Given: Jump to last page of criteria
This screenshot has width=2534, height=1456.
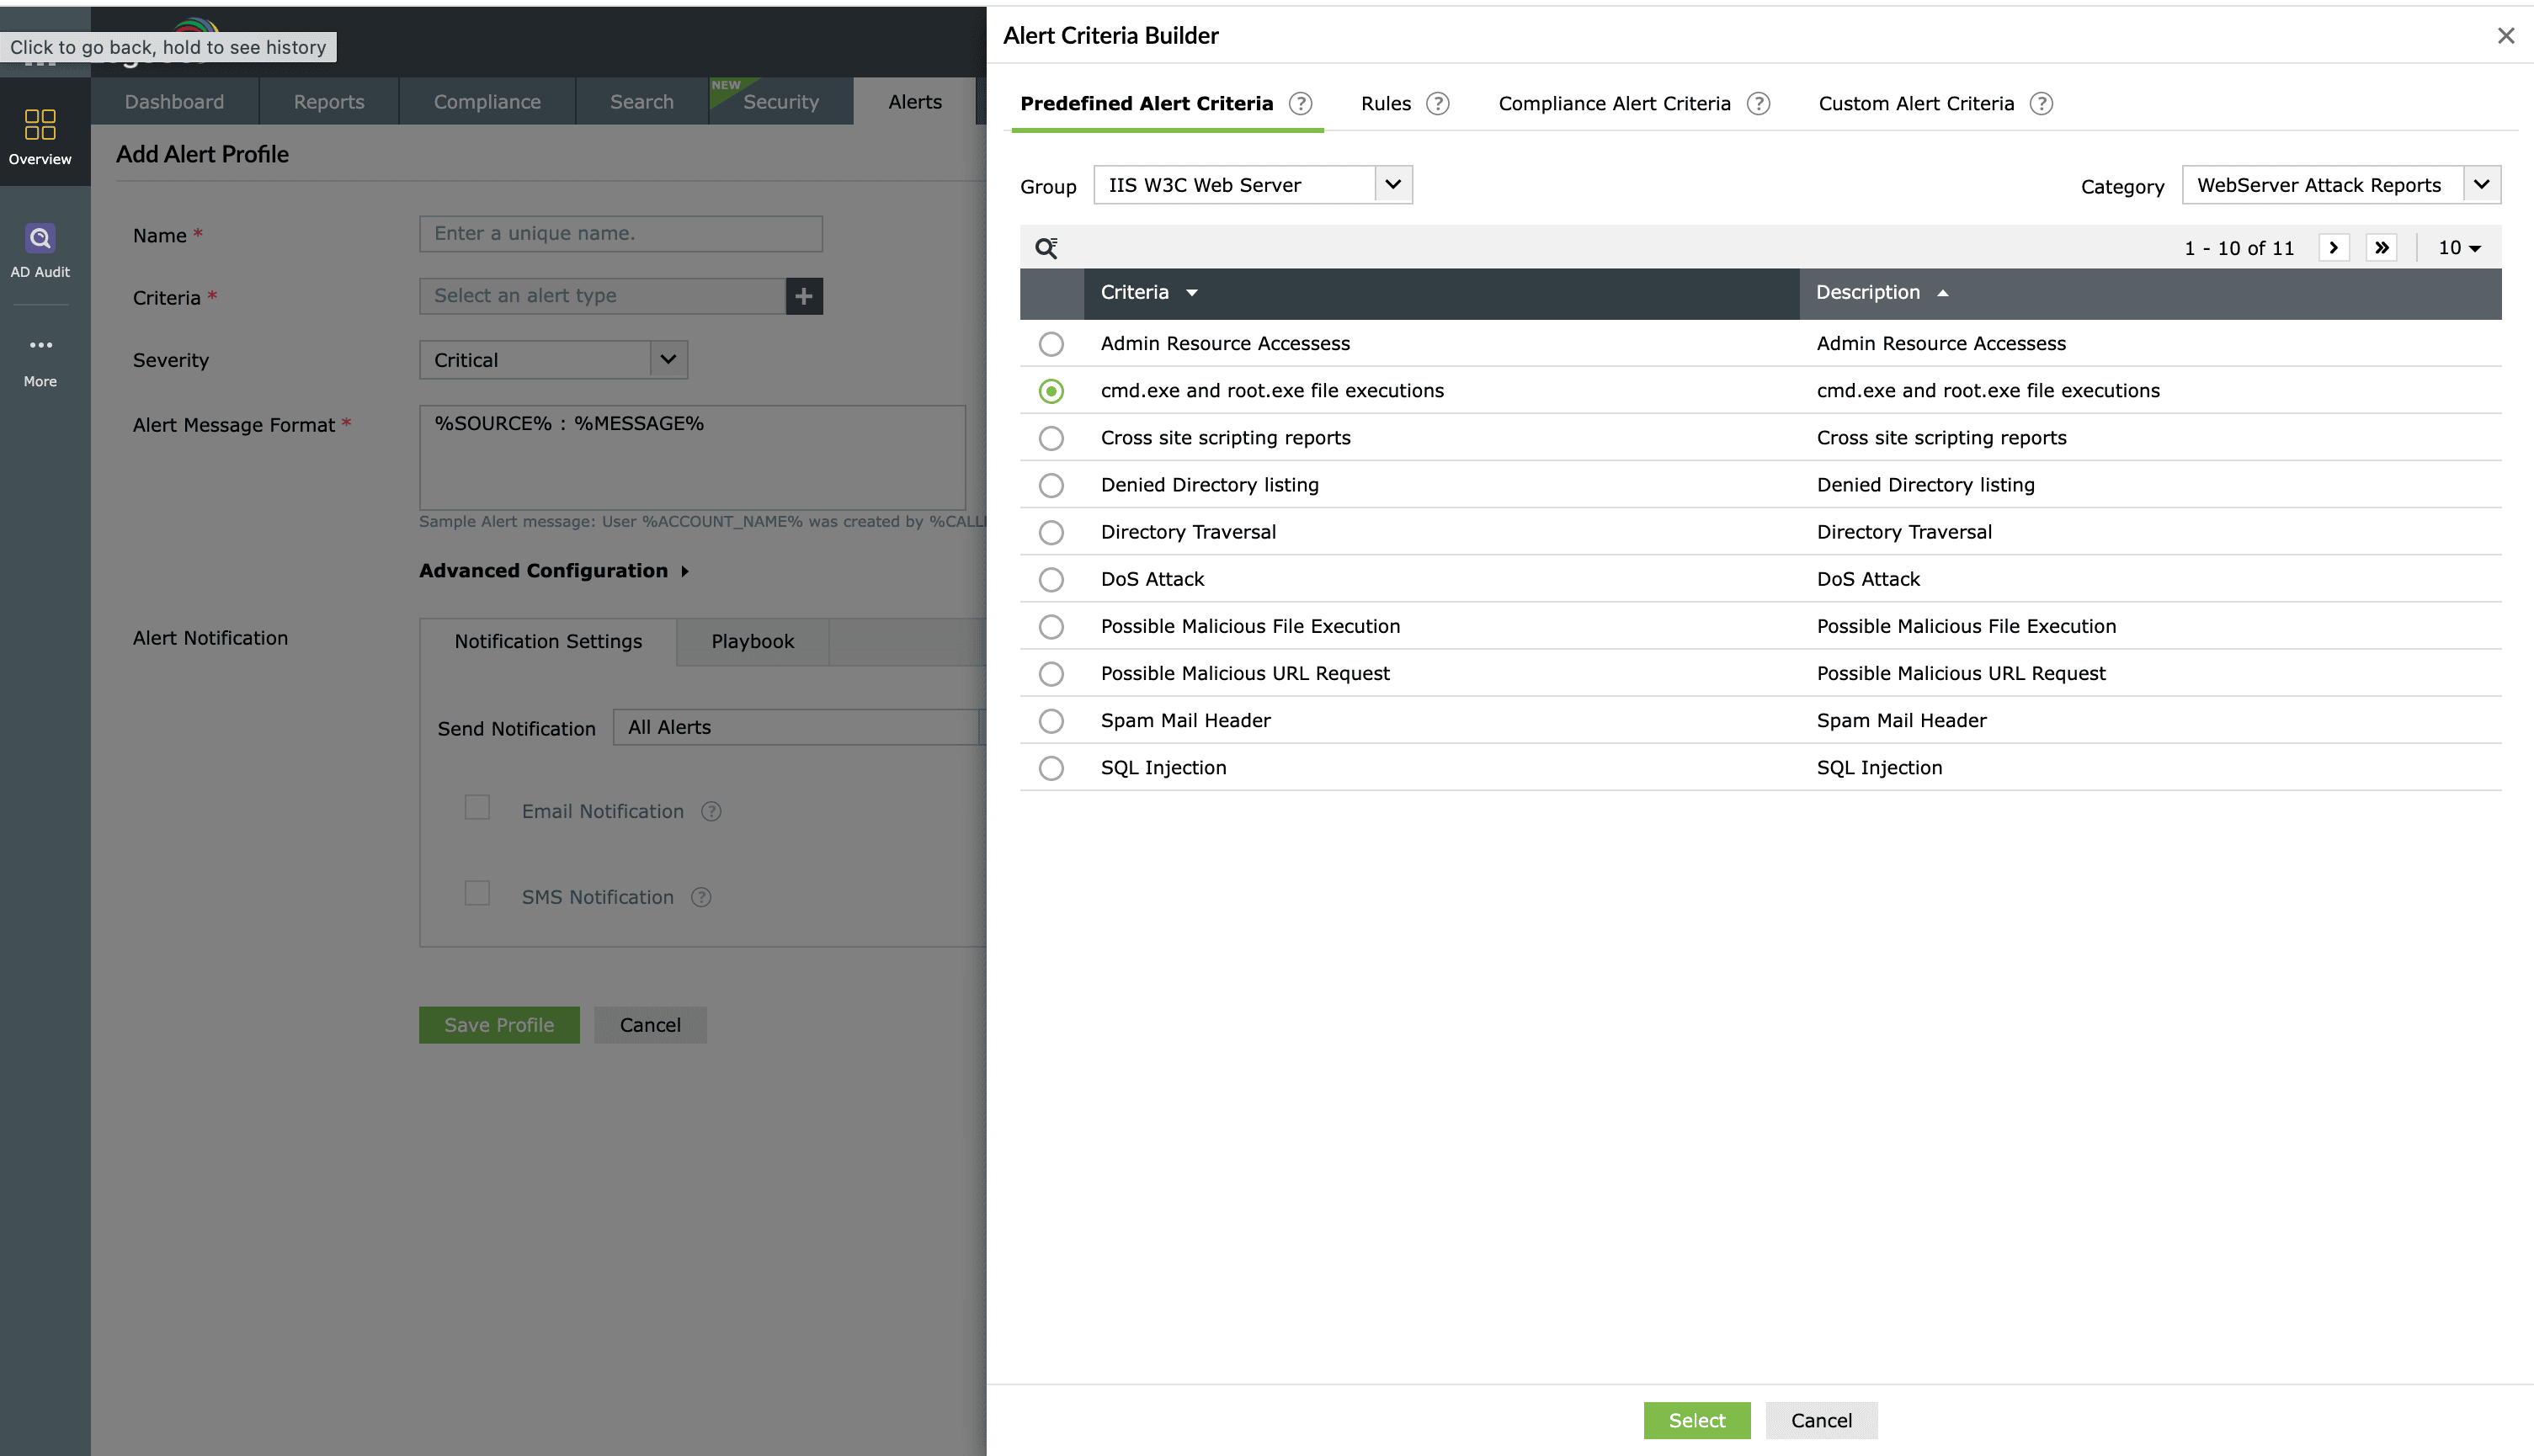Looking at the screenshot, I should pos(2381,248).
